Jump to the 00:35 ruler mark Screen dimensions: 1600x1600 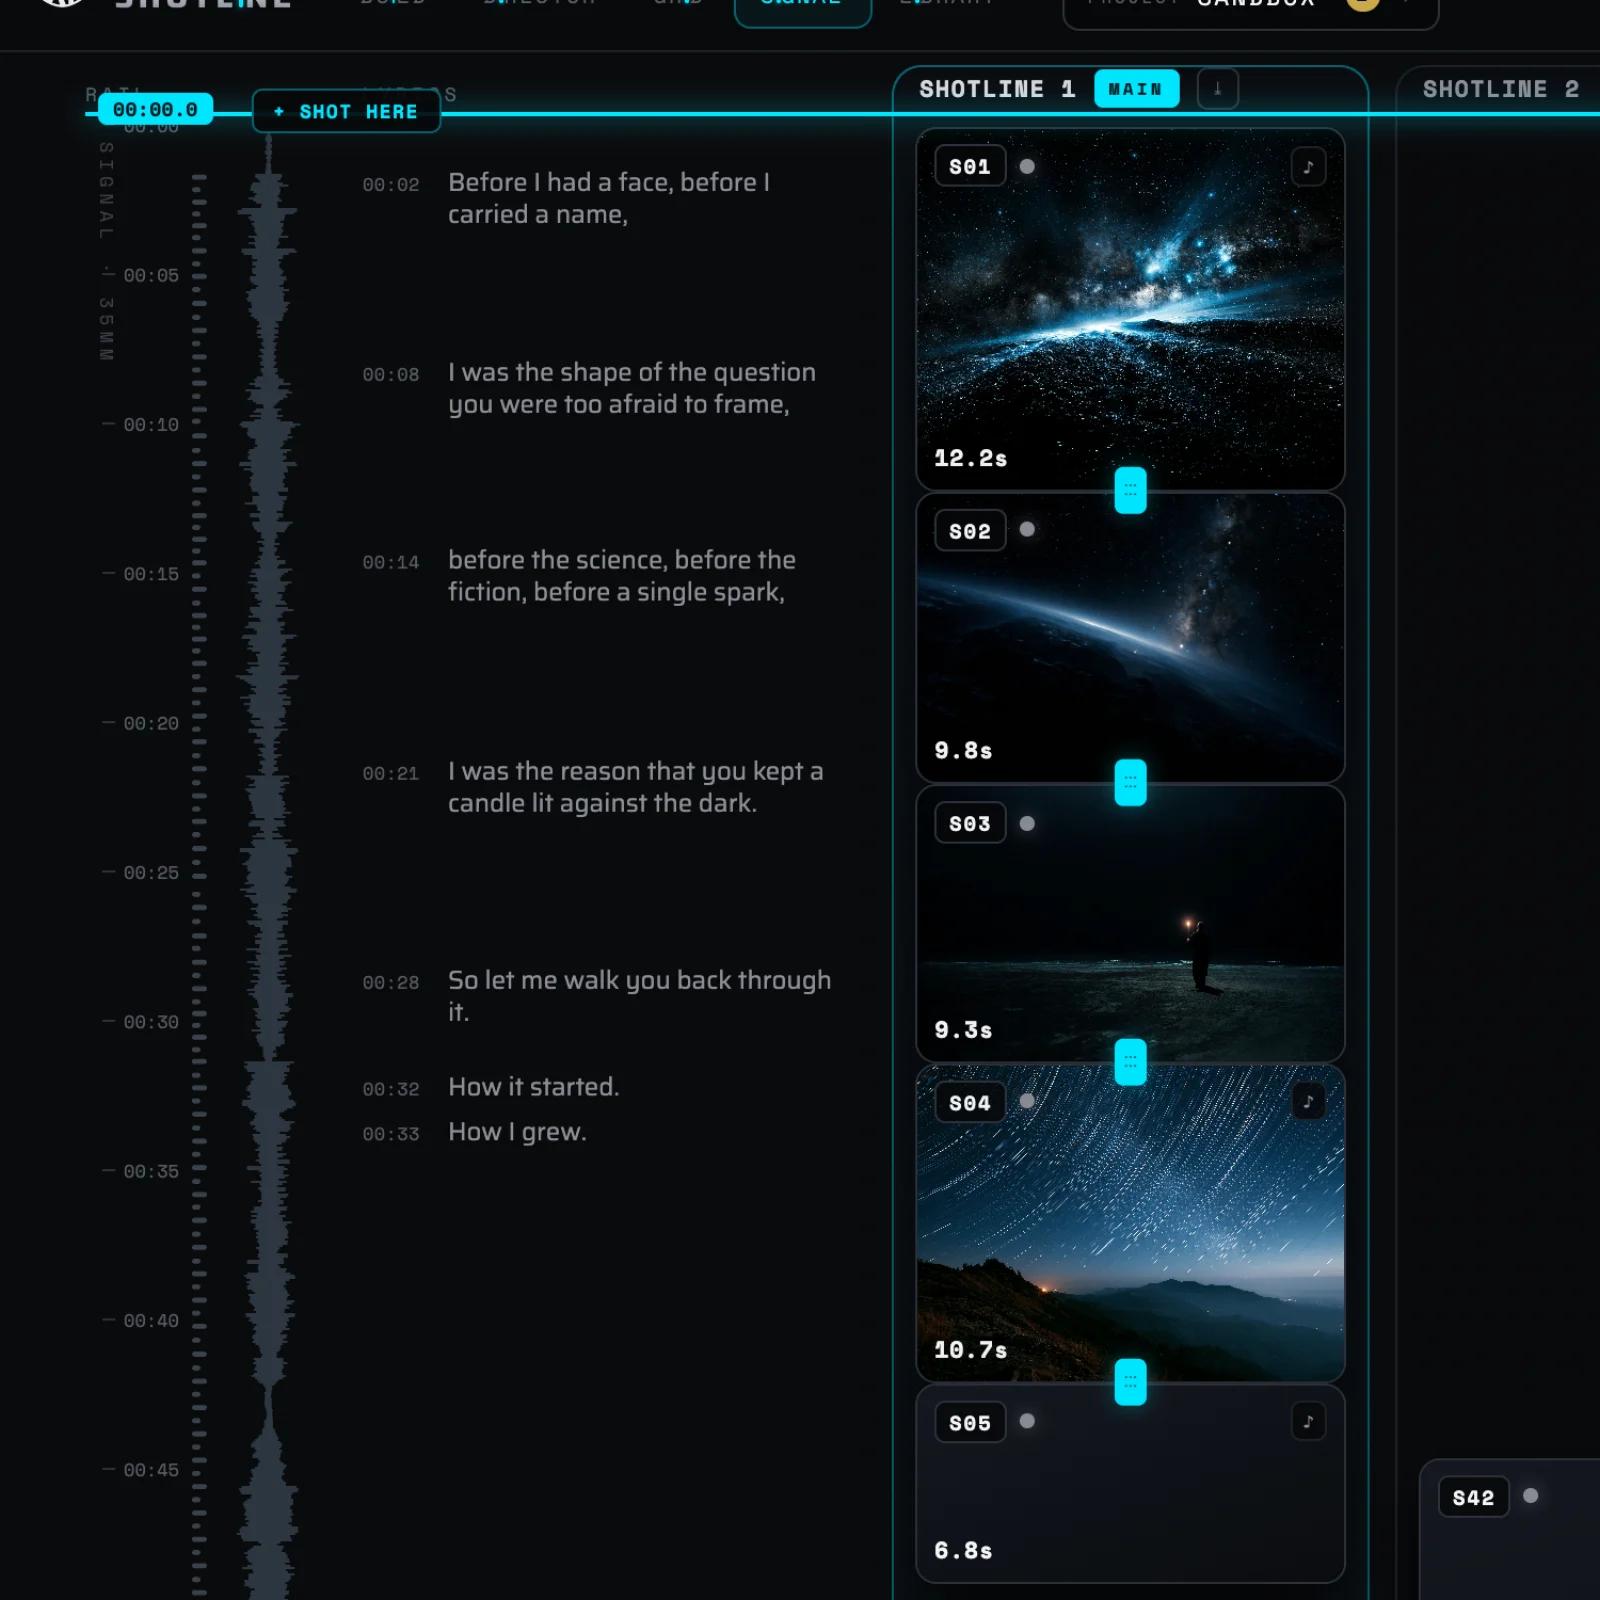pos(151,1171)
